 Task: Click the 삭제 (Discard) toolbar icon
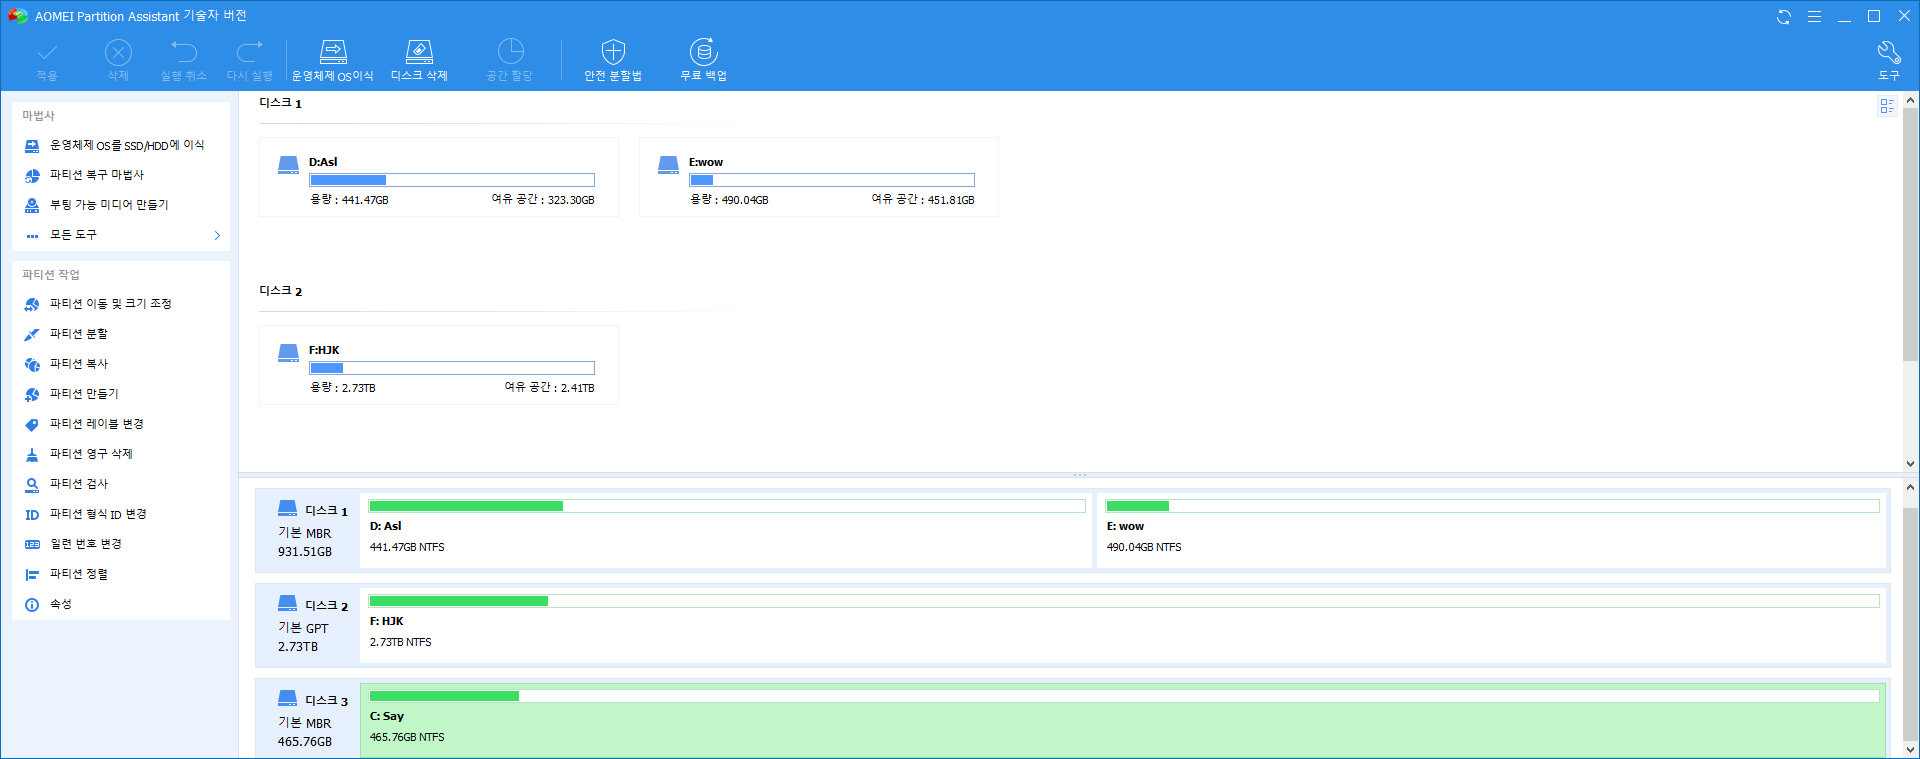(x=118, y=60)
